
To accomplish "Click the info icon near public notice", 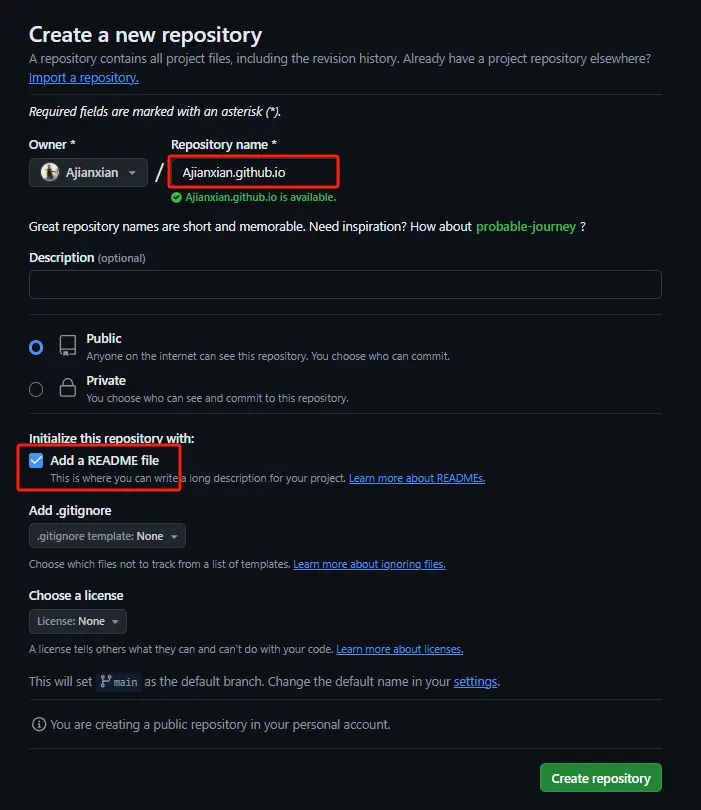I will [x=39, y=724].
